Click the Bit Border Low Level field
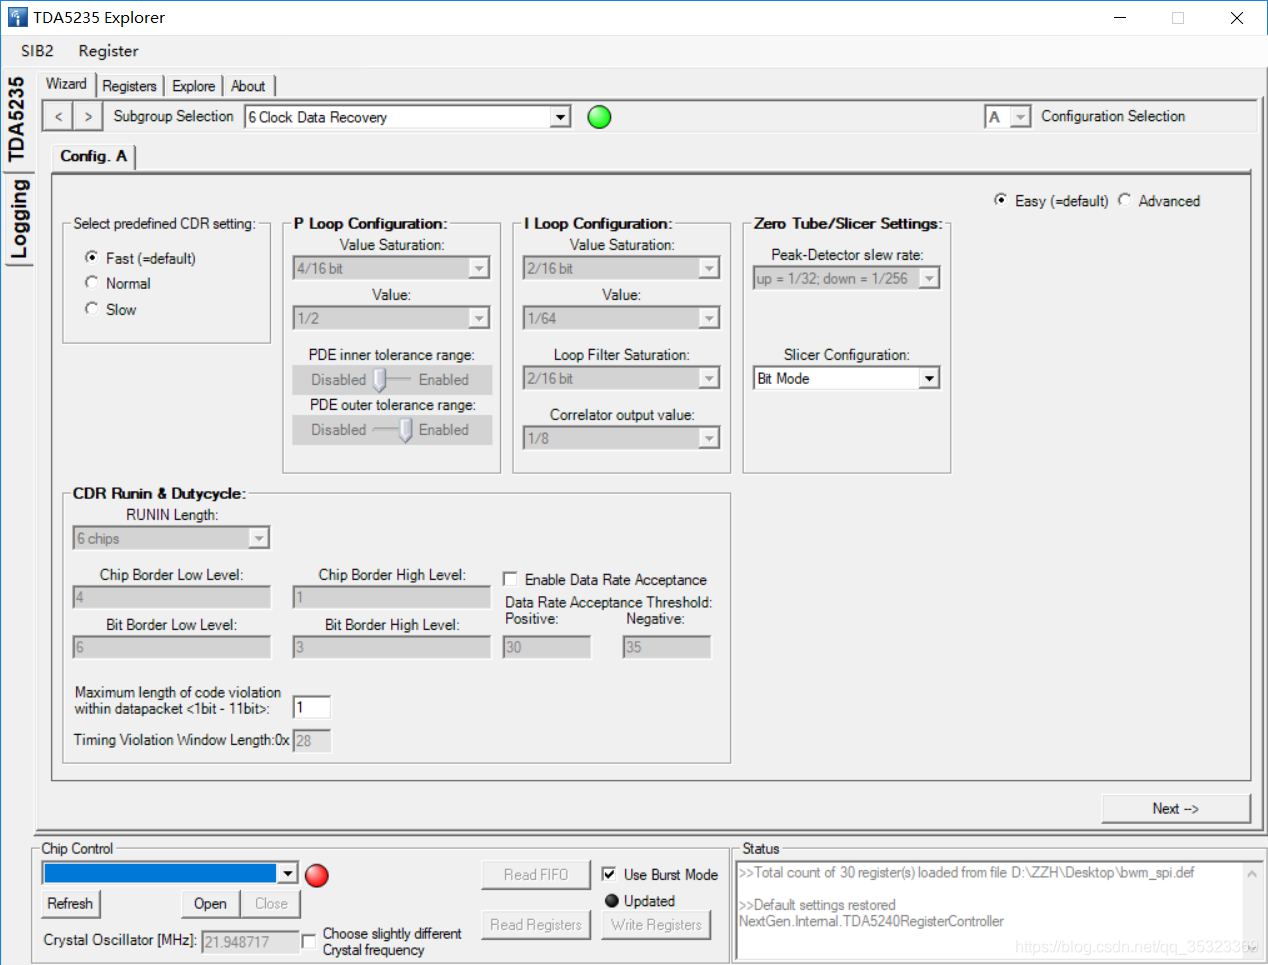Screen dimensions: 1268x965 171,647
